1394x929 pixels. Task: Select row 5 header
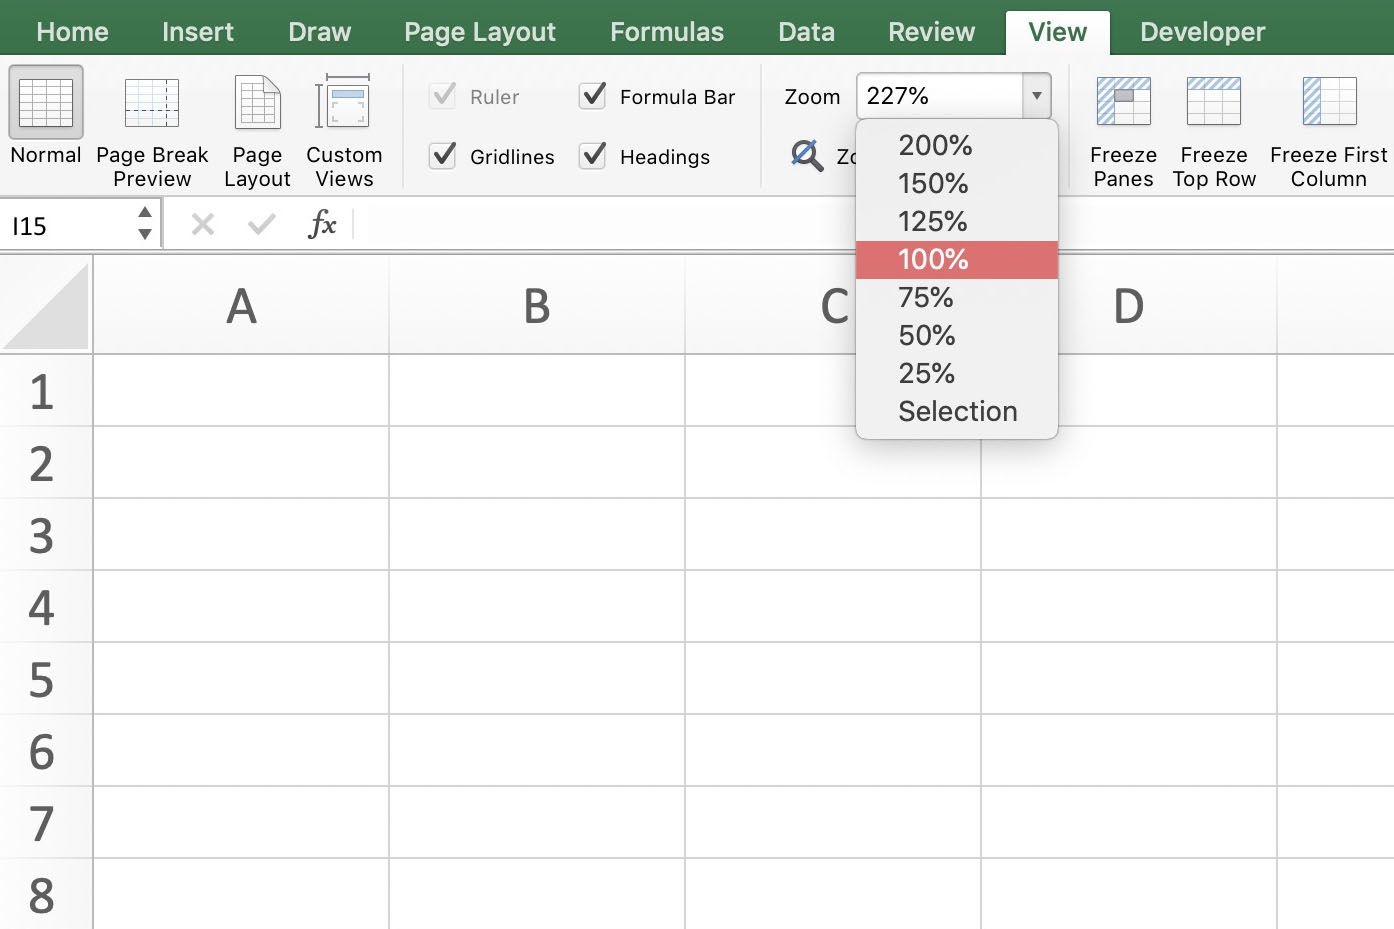point(41,679)
